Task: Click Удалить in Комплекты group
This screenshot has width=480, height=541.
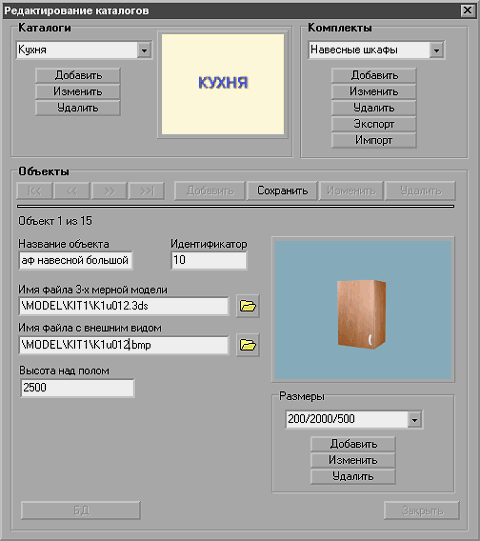Action: [x=374, y=108]
